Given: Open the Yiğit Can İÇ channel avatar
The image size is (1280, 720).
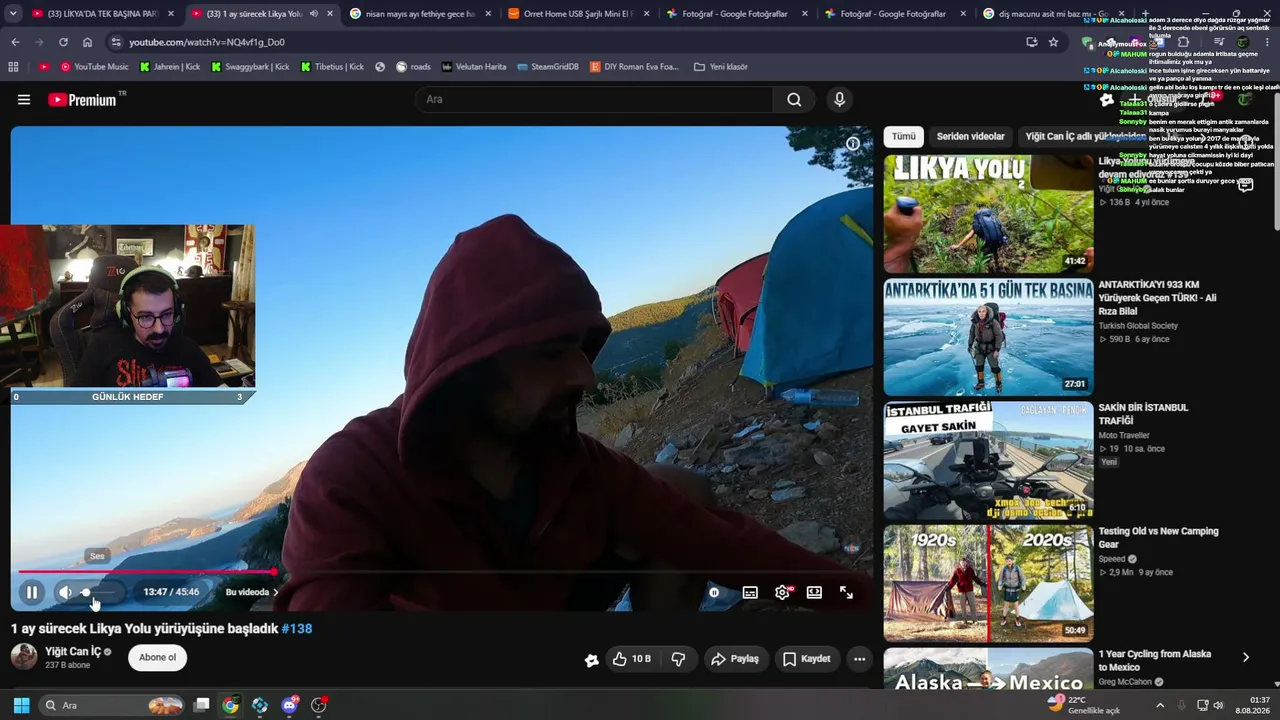Looking at the screenshot, I should click(24, 657).
